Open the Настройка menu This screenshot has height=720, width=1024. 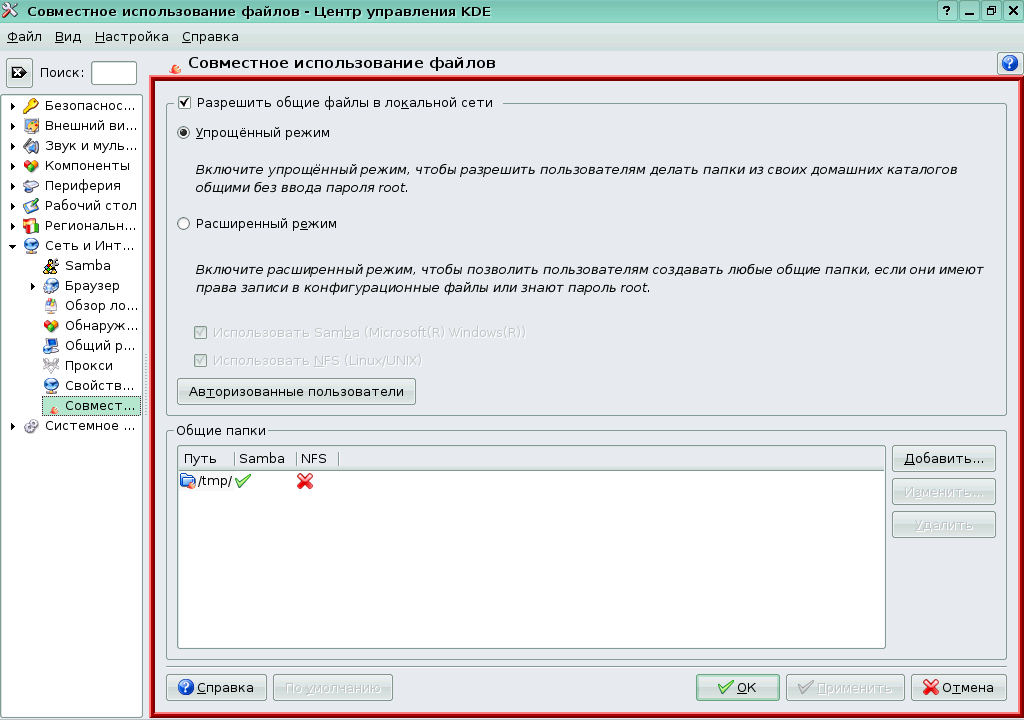click(131, 36)
